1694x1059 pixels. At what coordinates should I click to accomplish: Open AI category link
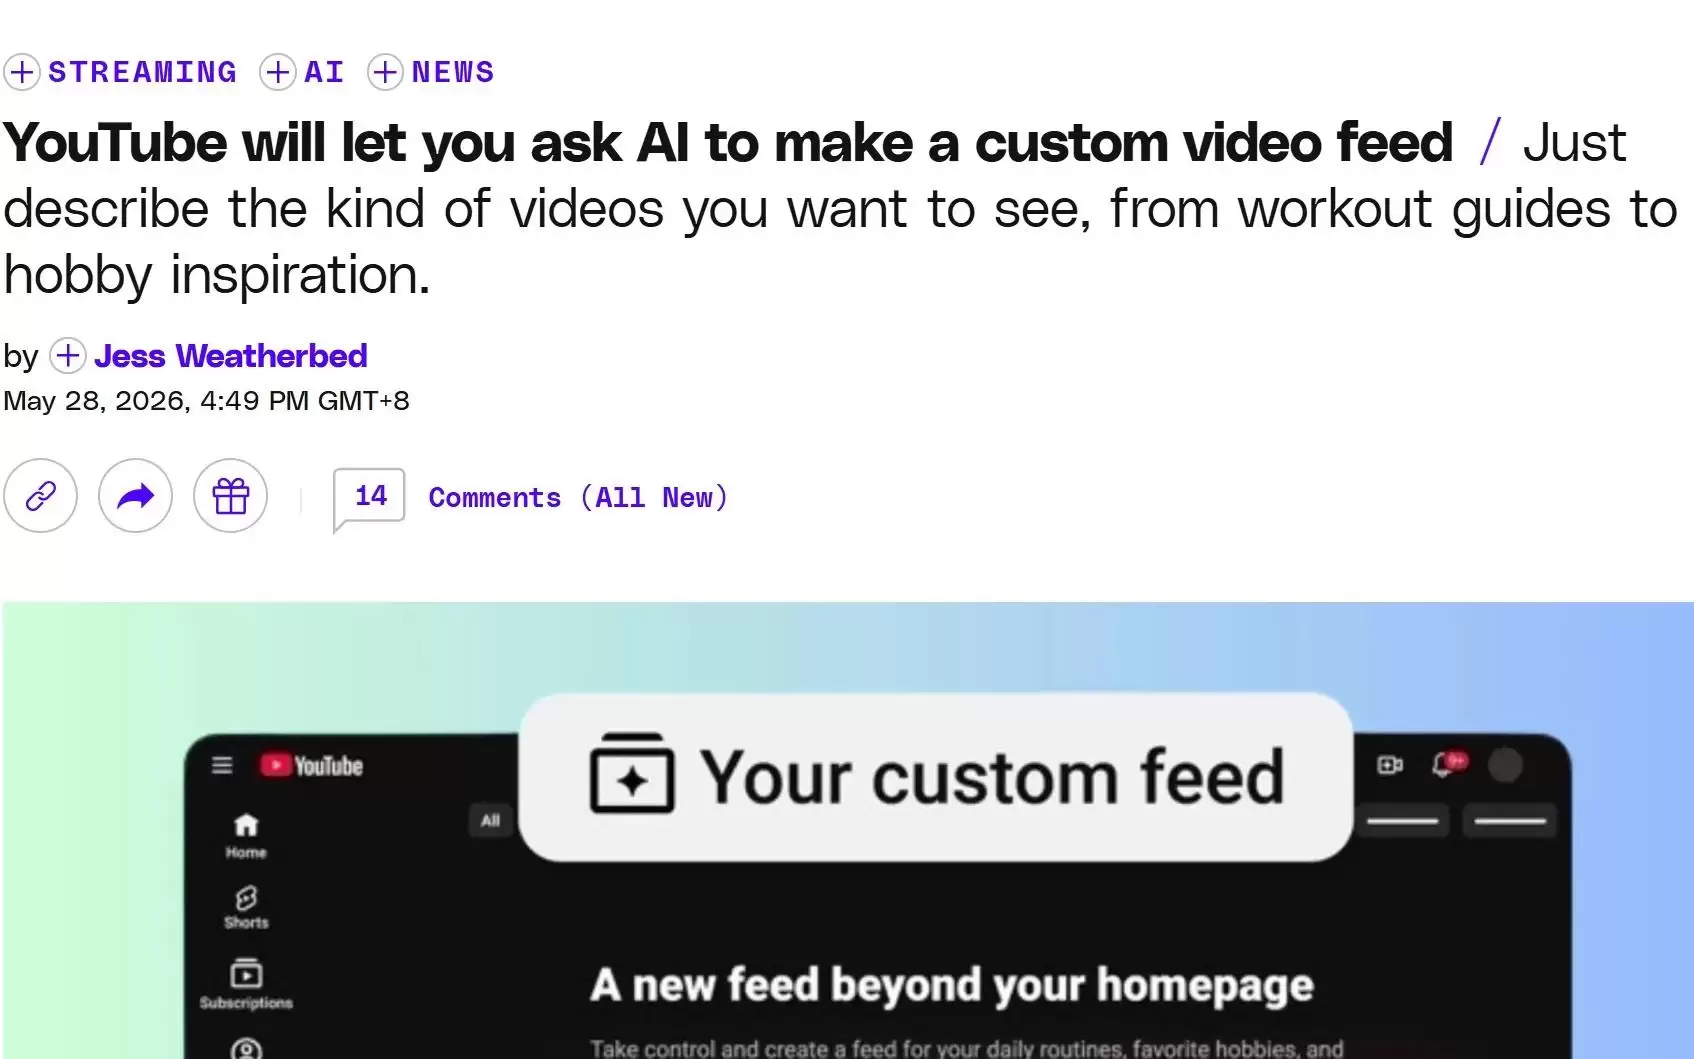pos(324,72)
